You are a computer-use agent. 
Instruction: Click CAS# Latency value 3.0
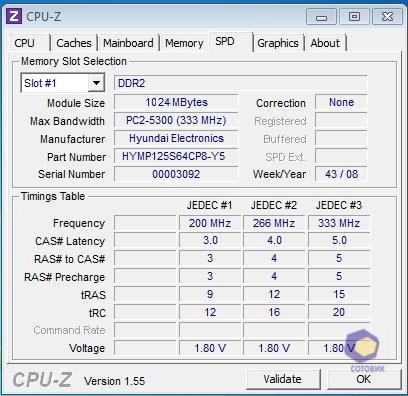click(210, 241)
